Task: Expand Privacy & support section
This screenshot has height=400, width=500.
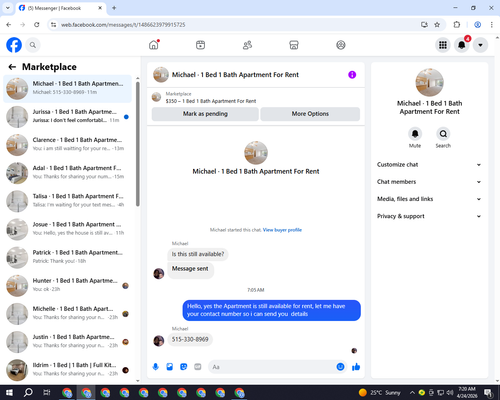Action: coord(429,216)
